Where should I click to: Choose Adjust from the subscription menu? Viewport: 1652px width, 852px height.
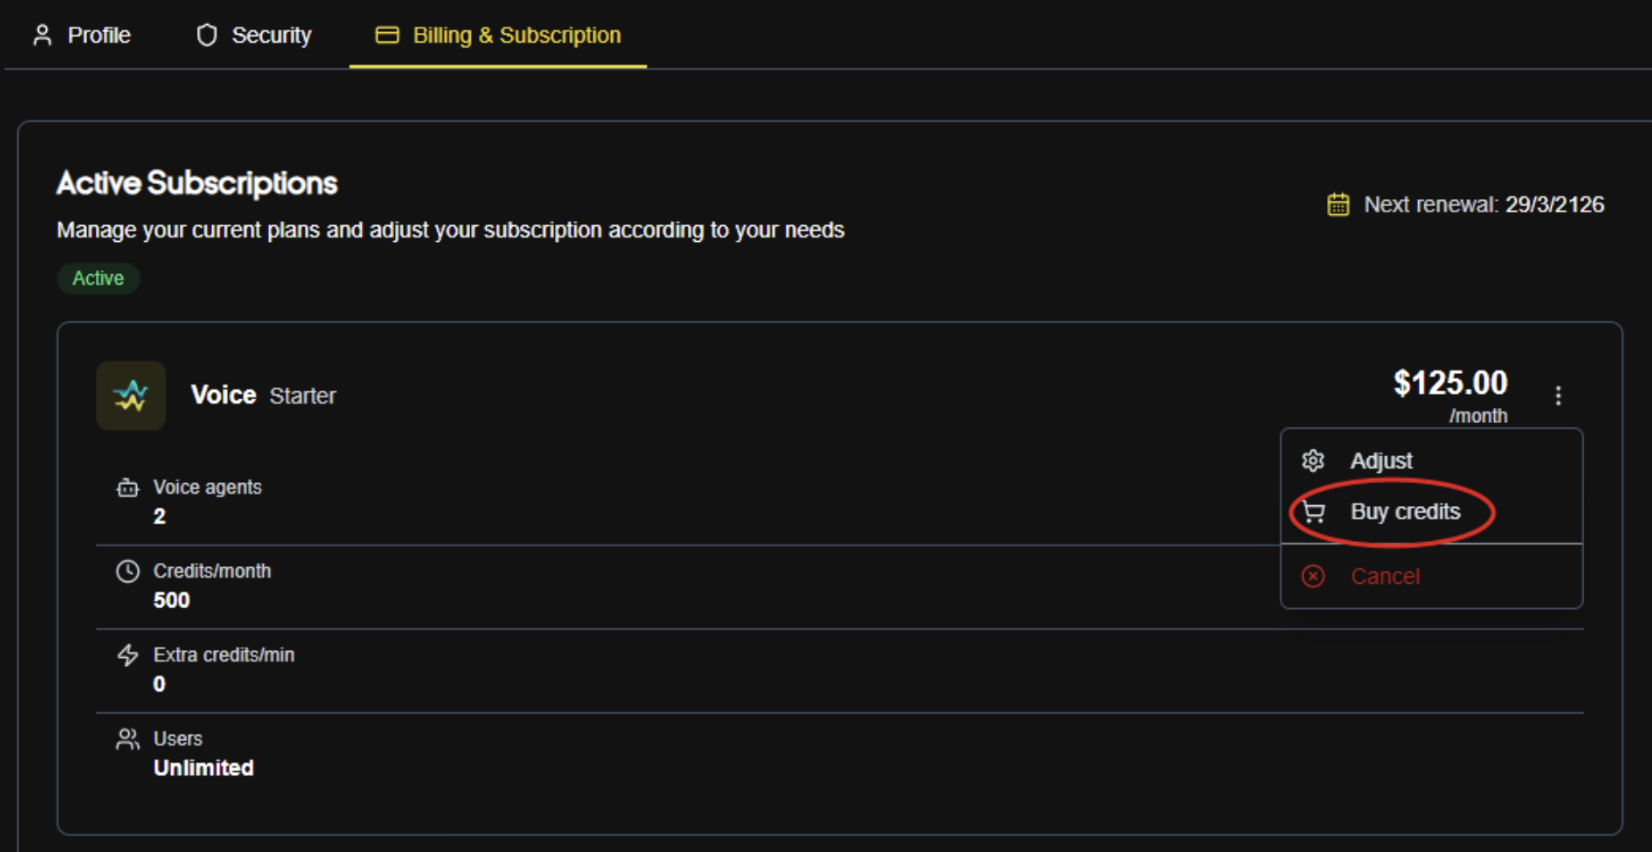pyautogui.click(x=1381, y=460)
